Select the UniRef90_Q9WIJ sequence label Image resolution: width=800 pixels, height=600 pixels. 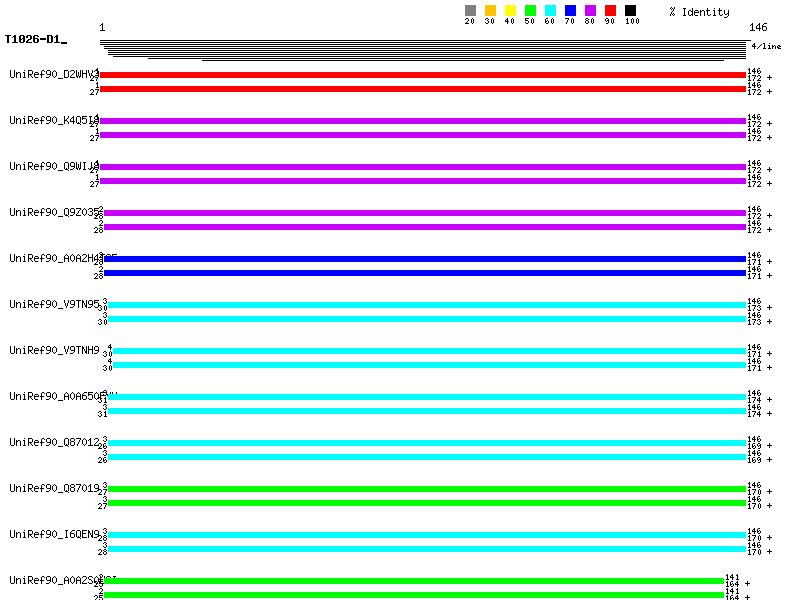click(x=52, y=166)
